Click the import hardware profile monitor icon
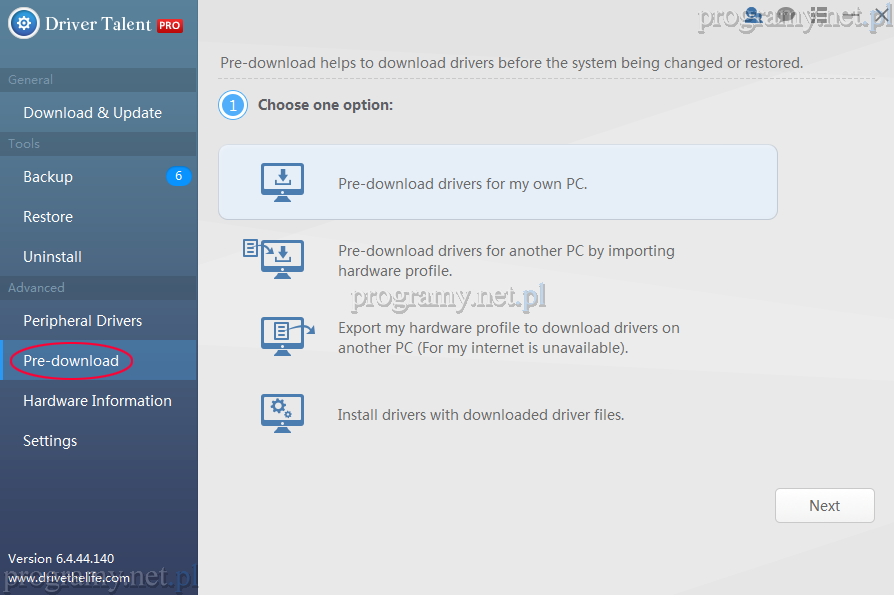This screenshot has height=595, width=894. coord(275,257)
